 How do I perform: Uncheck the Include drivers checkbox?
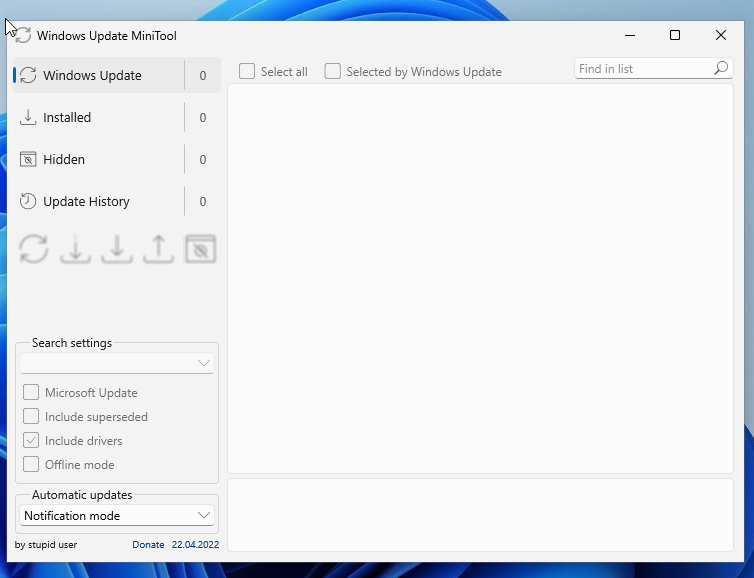coord(31,441)
